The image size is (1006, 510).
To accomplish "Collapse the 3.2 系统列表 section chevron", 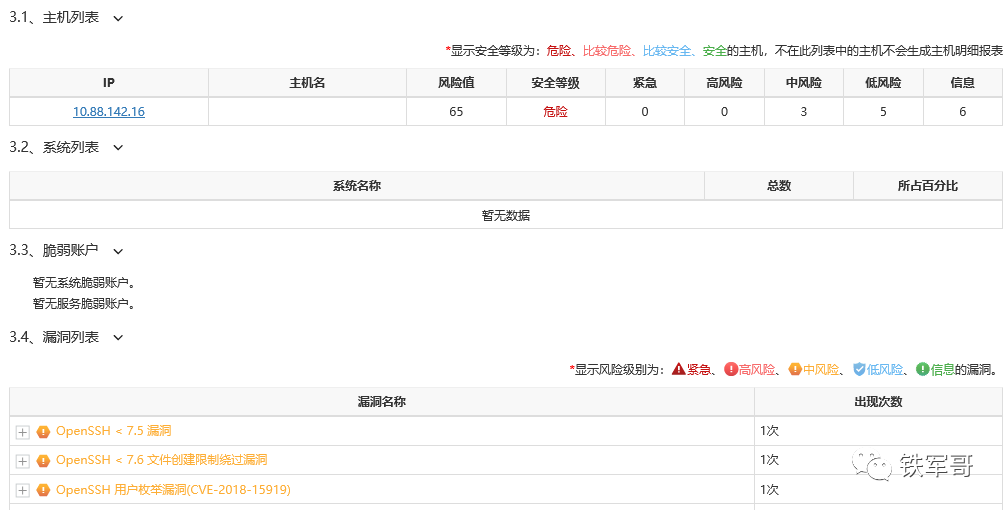I will click(x=118, y=148).
